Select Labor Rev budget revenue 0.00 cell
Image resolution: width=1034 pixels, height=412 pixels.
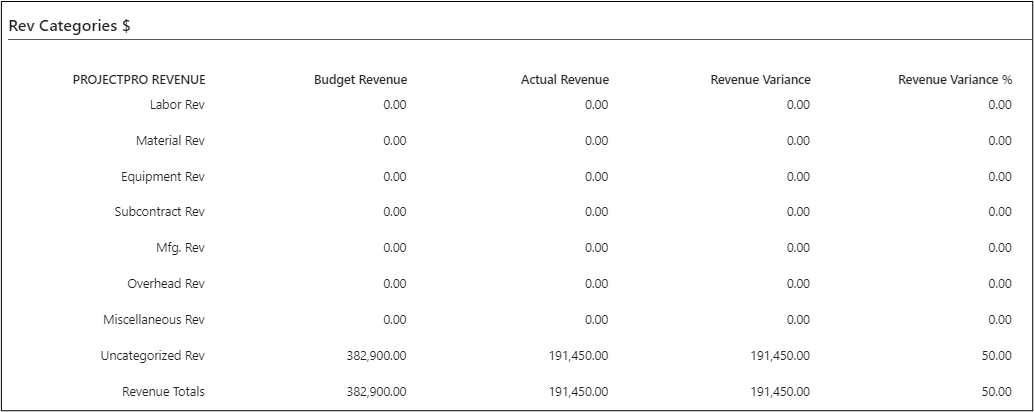click(x=394, y=104)
